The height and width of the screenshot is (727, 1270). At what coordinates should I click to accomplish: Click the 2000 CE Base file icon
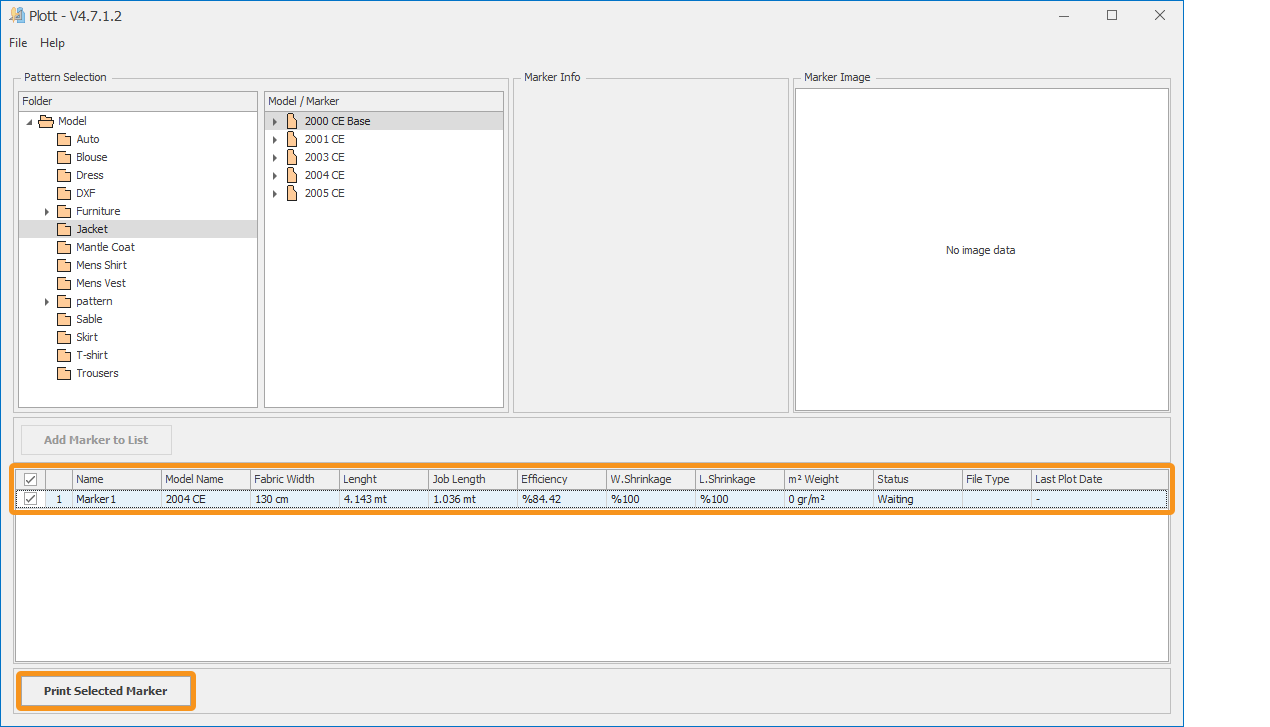[x=292, y=121]
